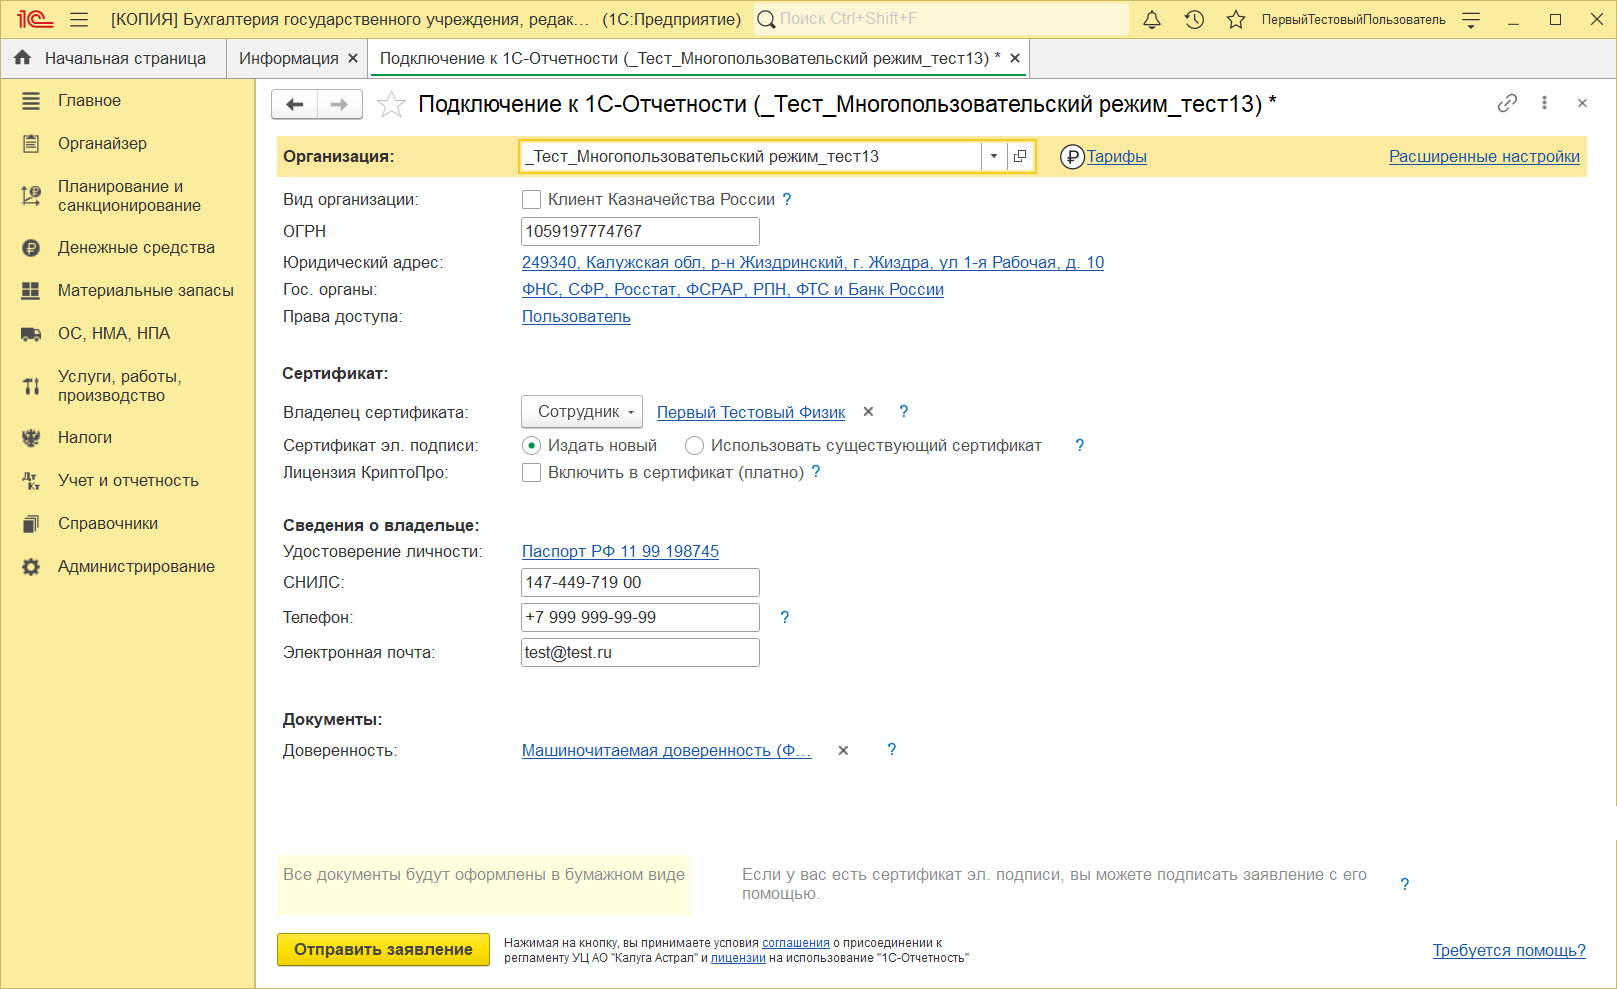Open favorites star in title bar

click(x=1236, y=19)
